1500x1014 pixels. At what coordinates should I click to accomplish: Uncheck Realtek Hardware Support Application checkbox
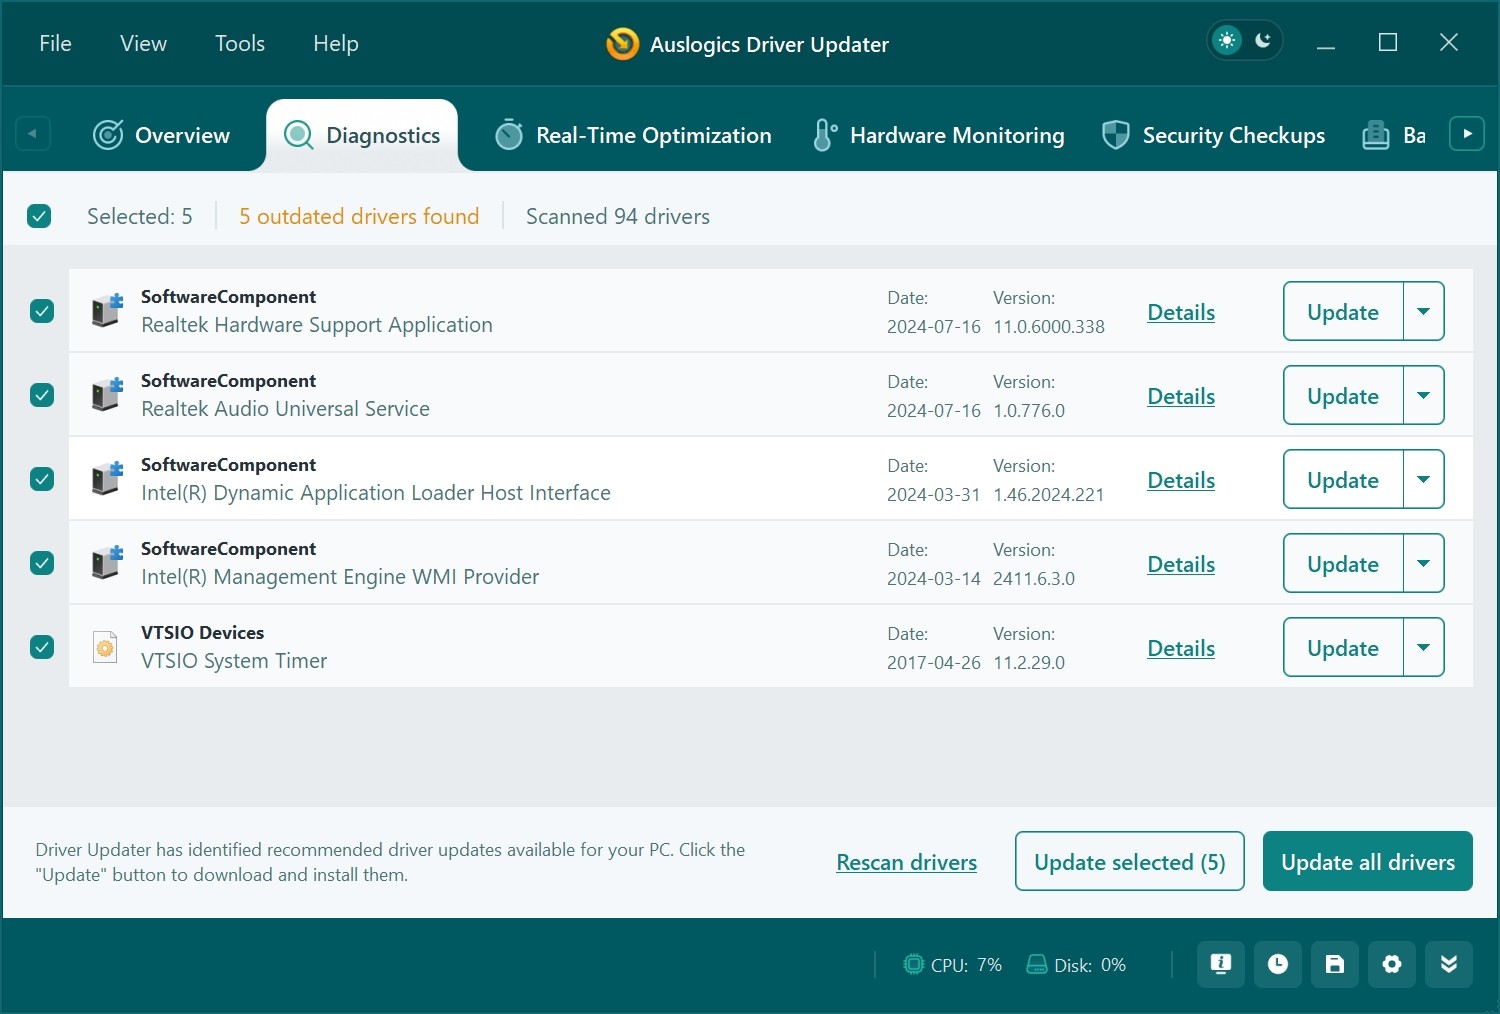click(42, 311)
